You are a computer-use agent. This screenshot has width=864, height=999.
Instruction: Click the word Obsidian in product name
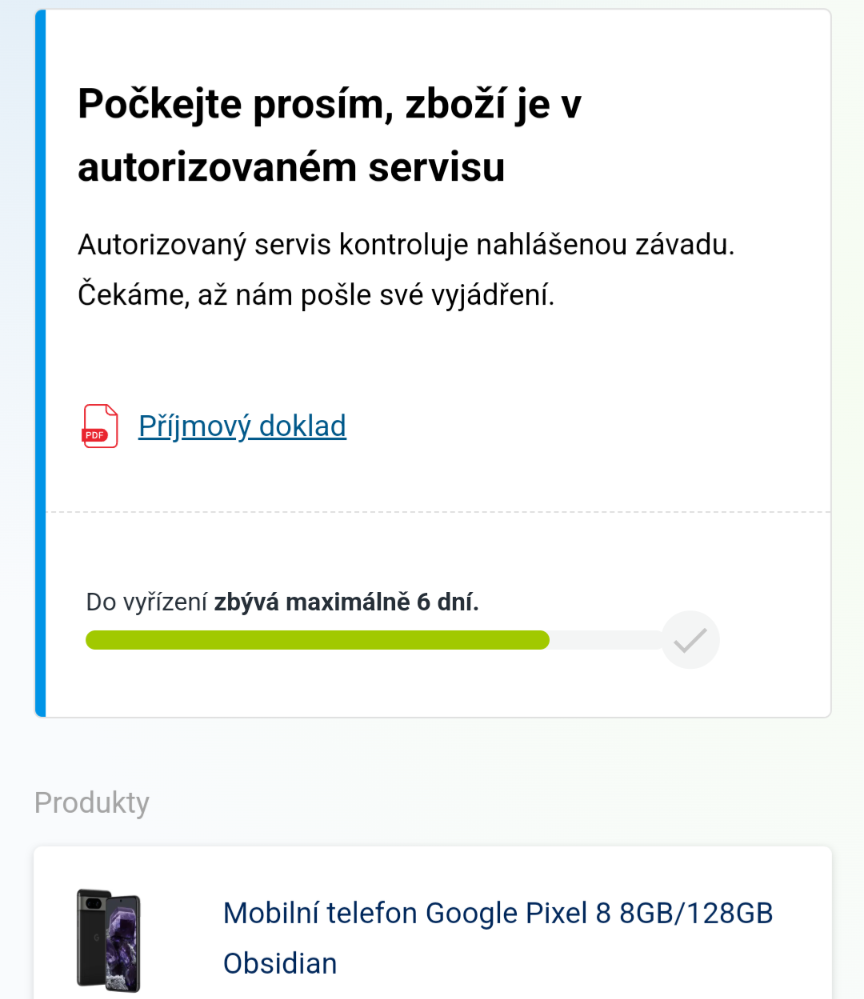[280, 963]
